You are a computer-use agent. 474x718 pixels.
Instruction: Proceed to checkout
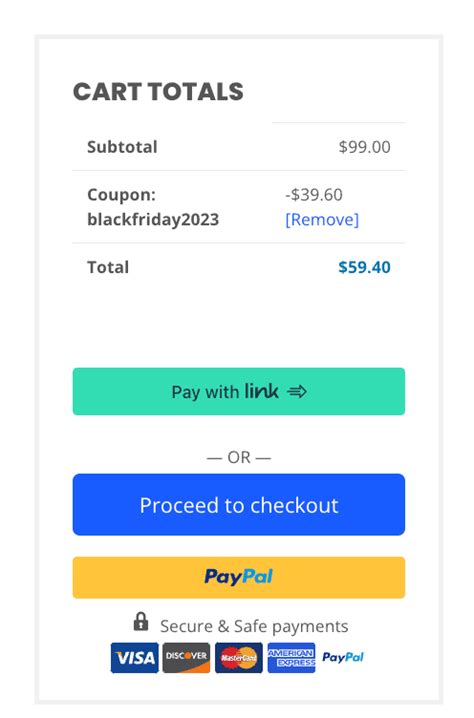point(239,505)
